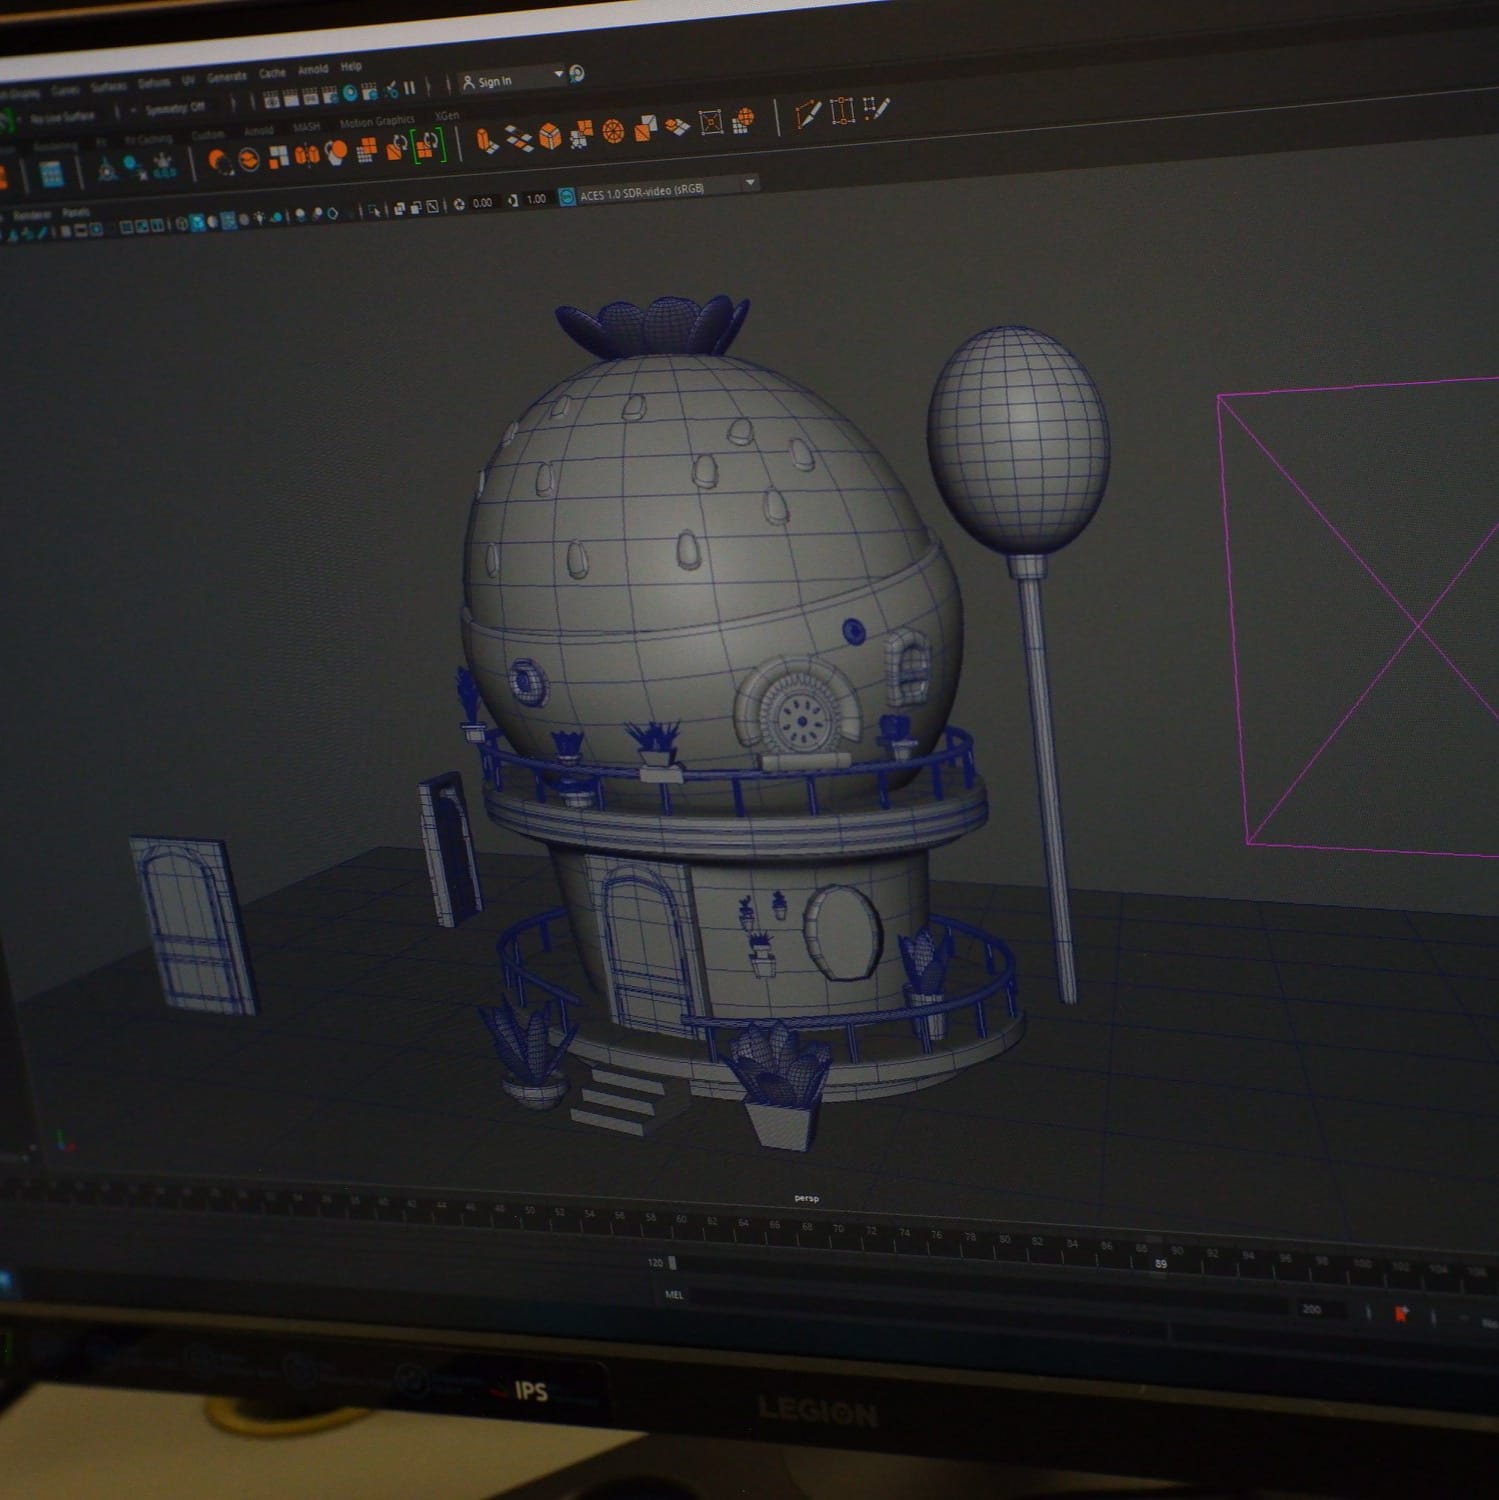Open the Renderer panel menu
This screenshot has height=1500, width=1499.
click(x=32, y=215)
